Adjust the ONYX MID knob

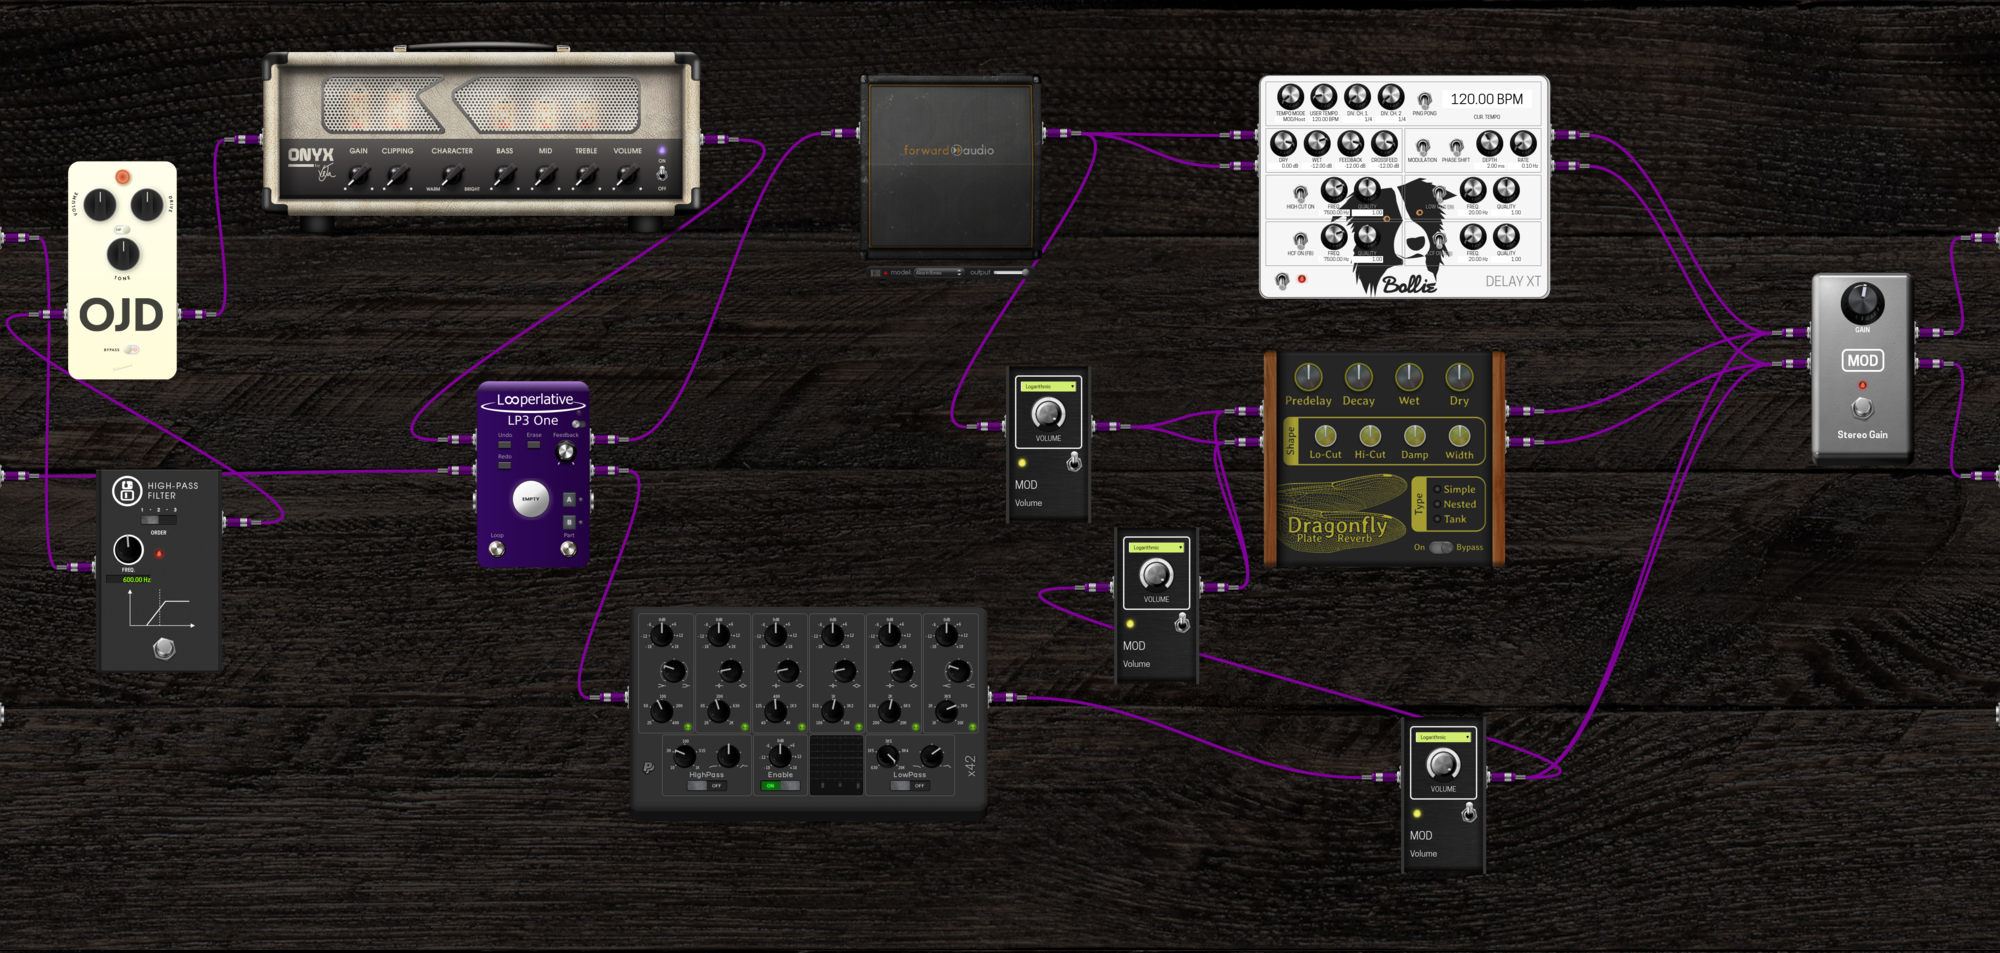click(x=545, y=177)
